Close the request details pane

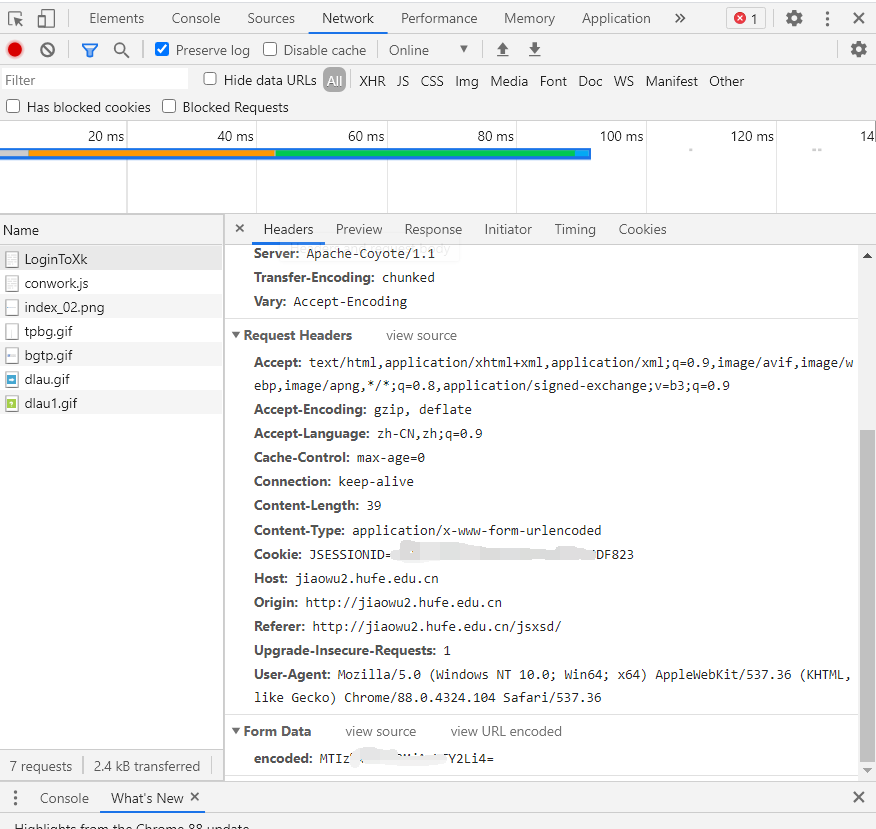(x=240, y=228)
